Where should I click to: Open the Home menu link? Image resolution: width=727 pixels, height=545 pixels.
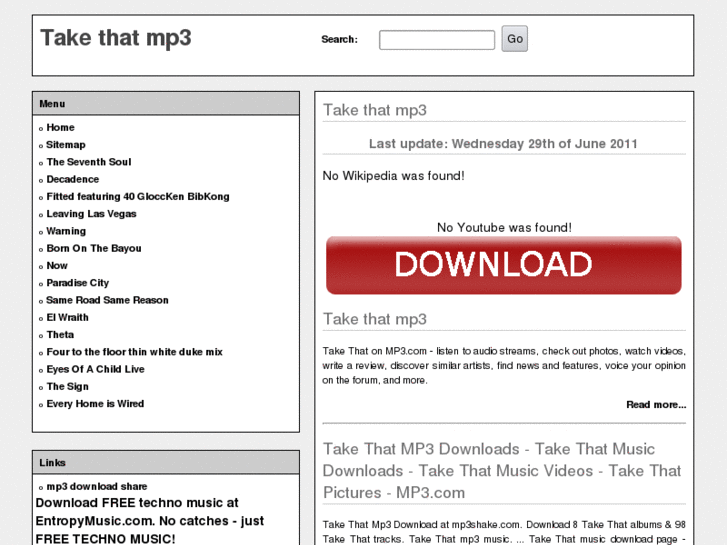pyautogui.click(x=60, y=128)
